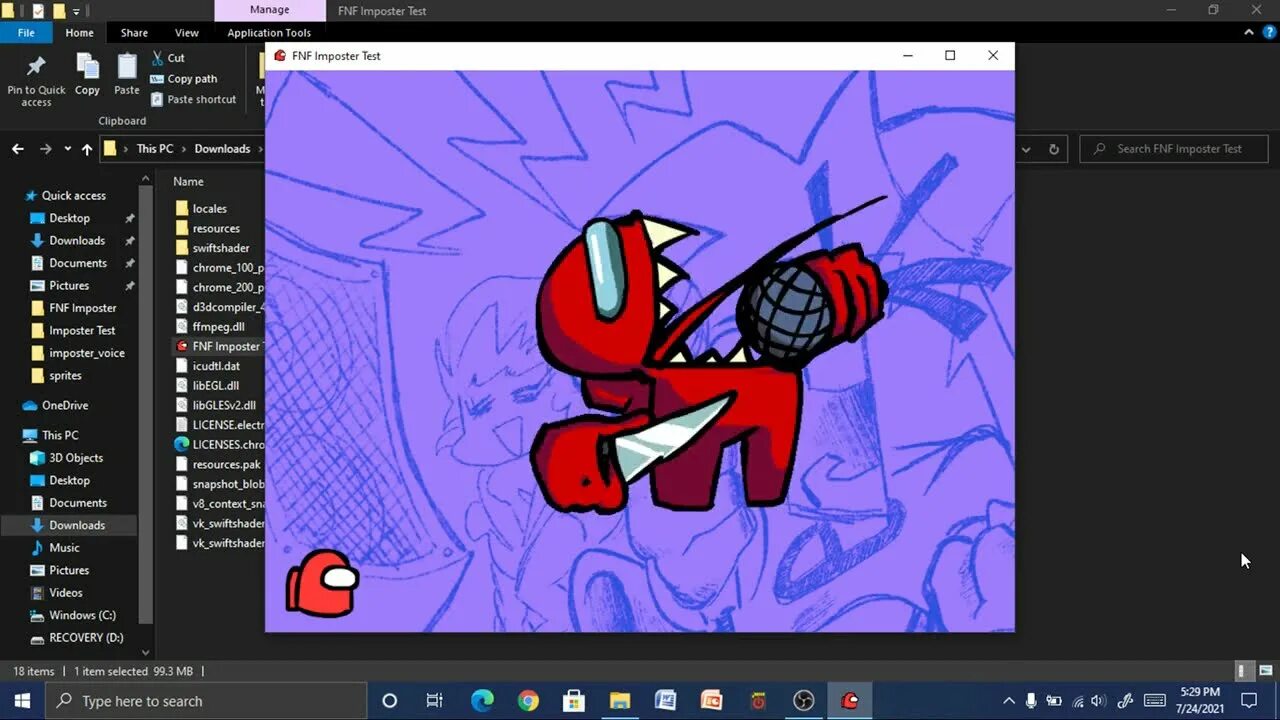Image resolution: width=1280 pixels, height=720 pixels.
Task: Open the volume control in system tray
Action: 1098,701
